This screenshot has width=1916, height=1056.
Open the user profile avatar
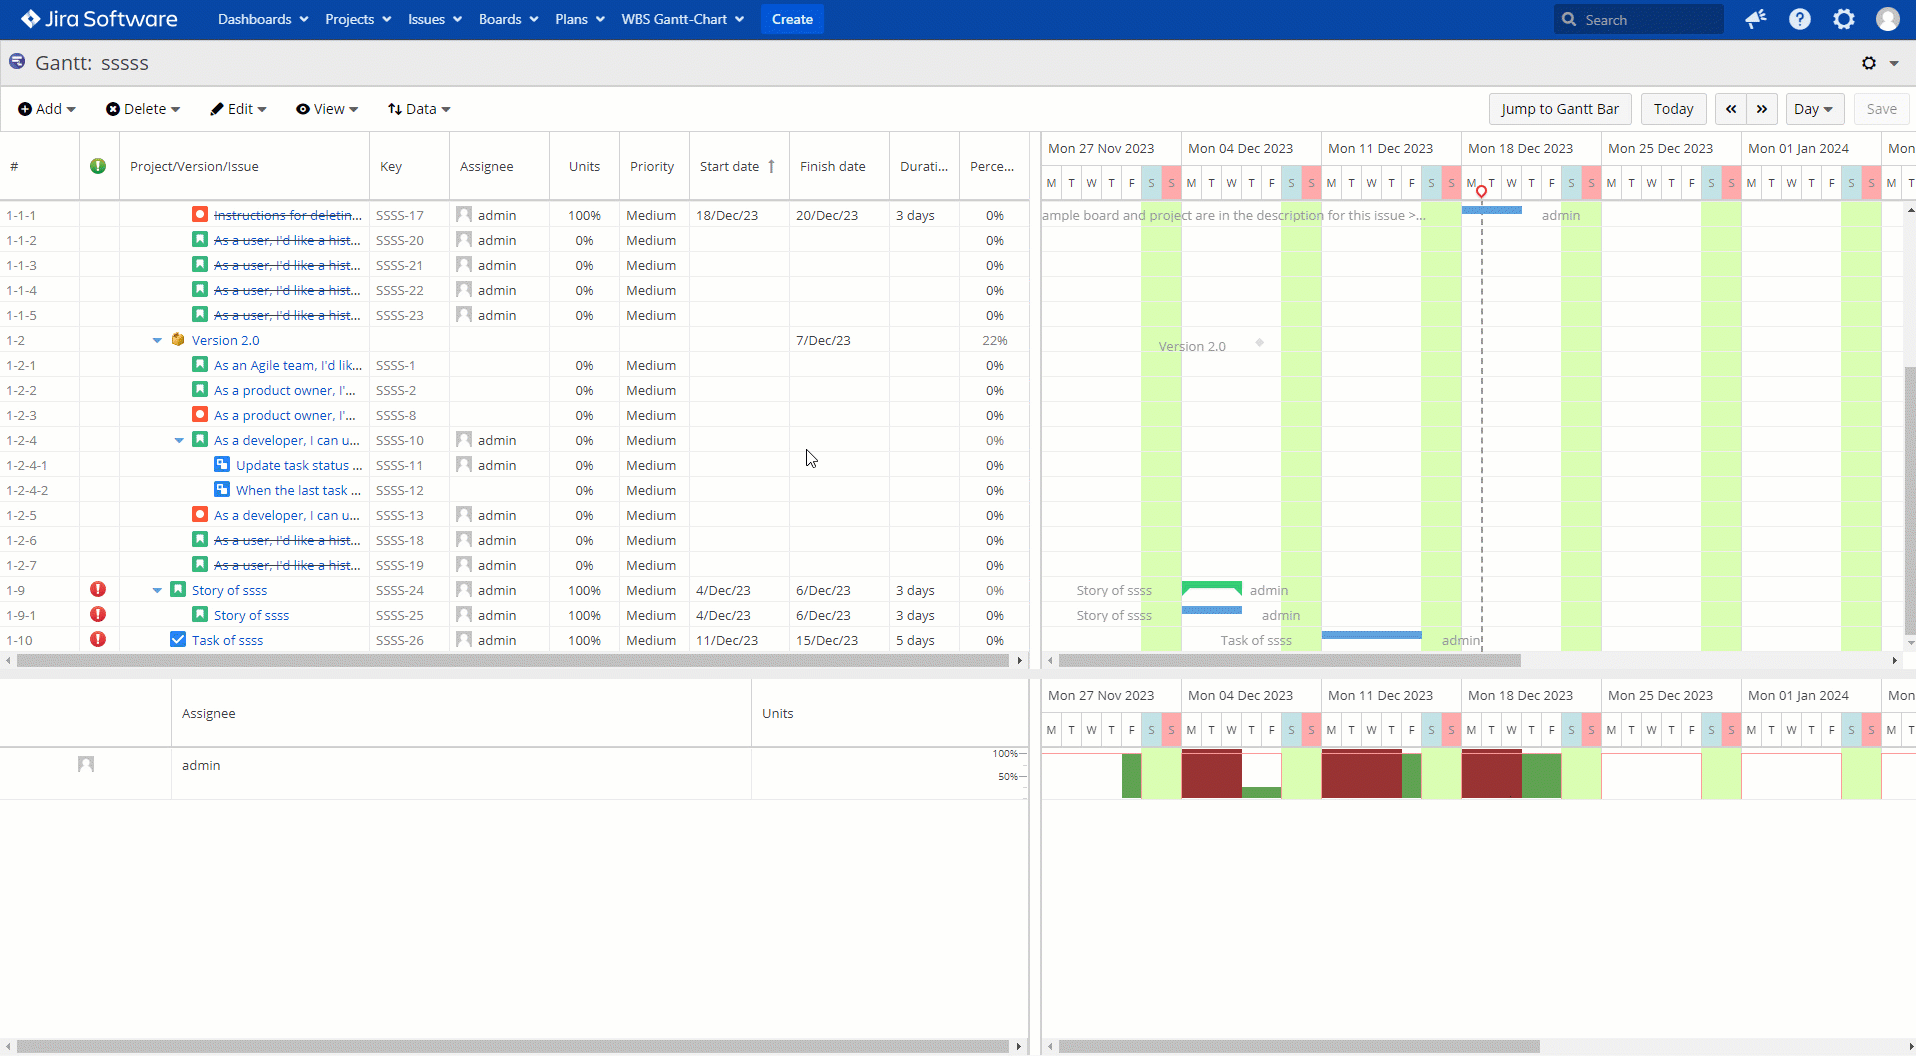tap(1887, 20)
